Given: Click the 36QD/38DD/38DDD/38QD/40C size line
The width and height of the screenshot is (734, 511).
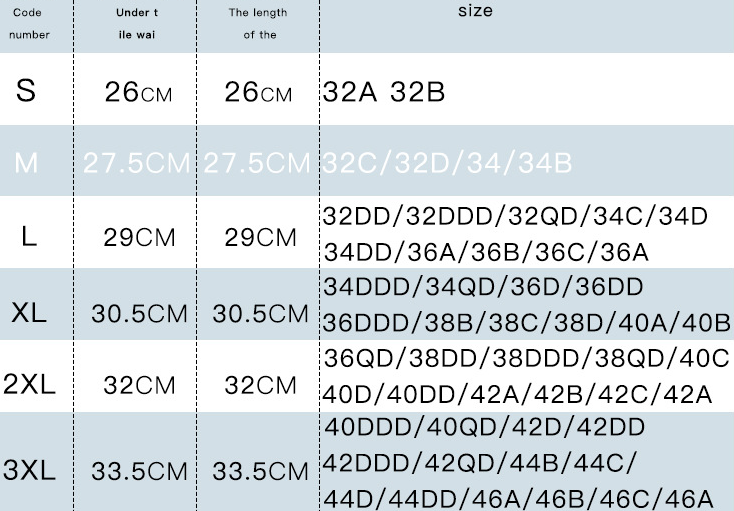Looking at the screenshot, I should [x=526, y=360].
